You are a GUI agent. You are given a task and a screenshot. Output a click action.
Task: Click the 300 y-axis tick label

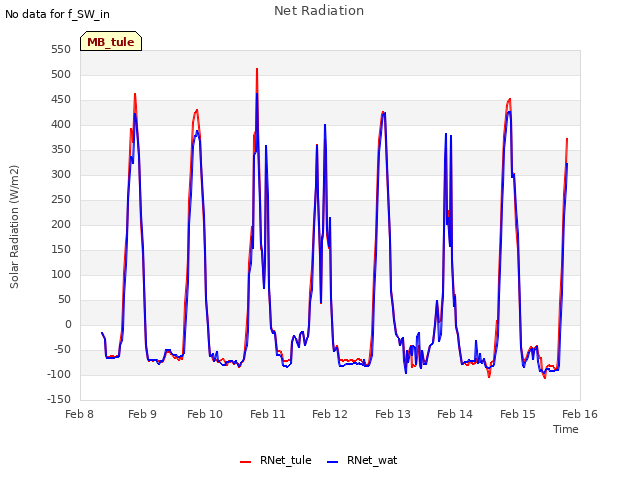pyautogui.click(x=61, y=175)
